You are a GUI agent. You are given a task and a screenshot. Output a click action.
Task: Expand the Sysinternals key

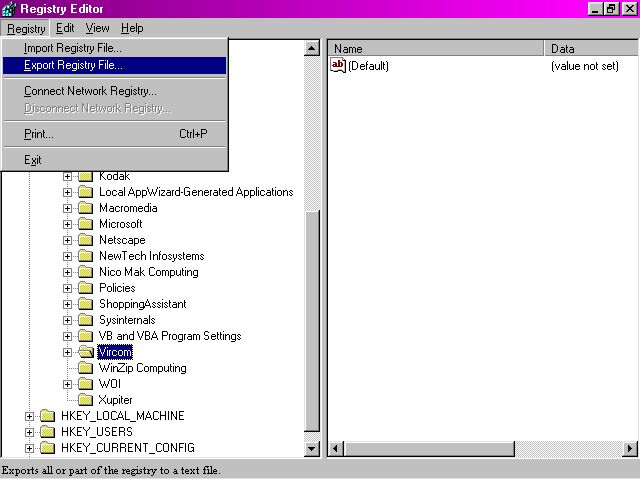[x=67, y=320]
